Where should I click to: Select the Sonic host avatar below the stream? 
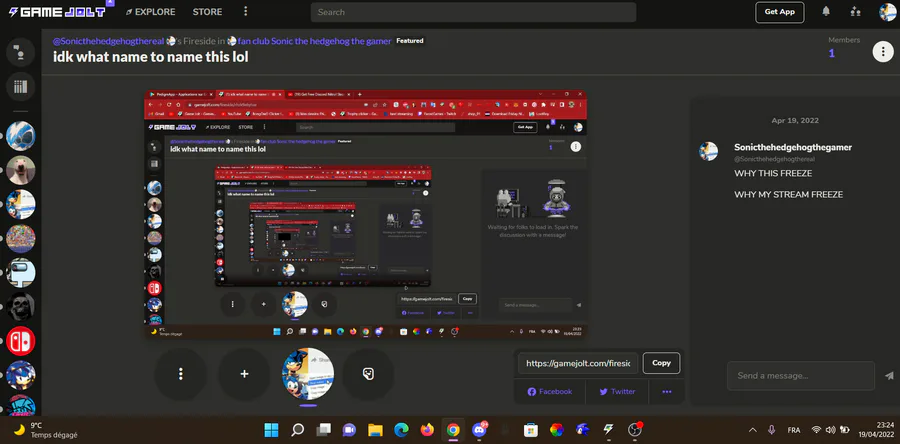coord(308,374)
